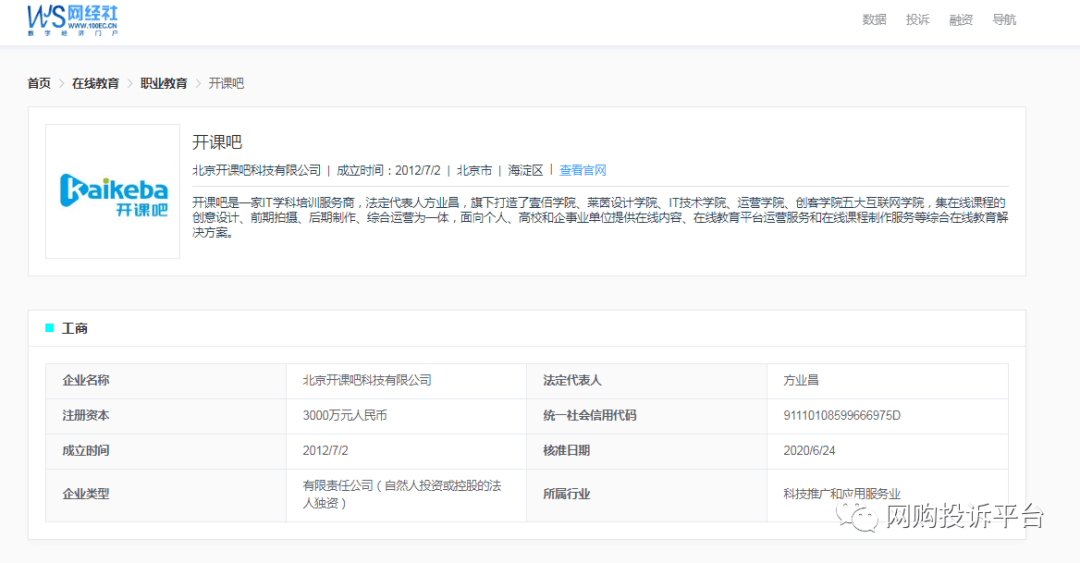Select the 企业类型 label cell
The width and height of the screenshot is (1080, 563).
[166, 495]
